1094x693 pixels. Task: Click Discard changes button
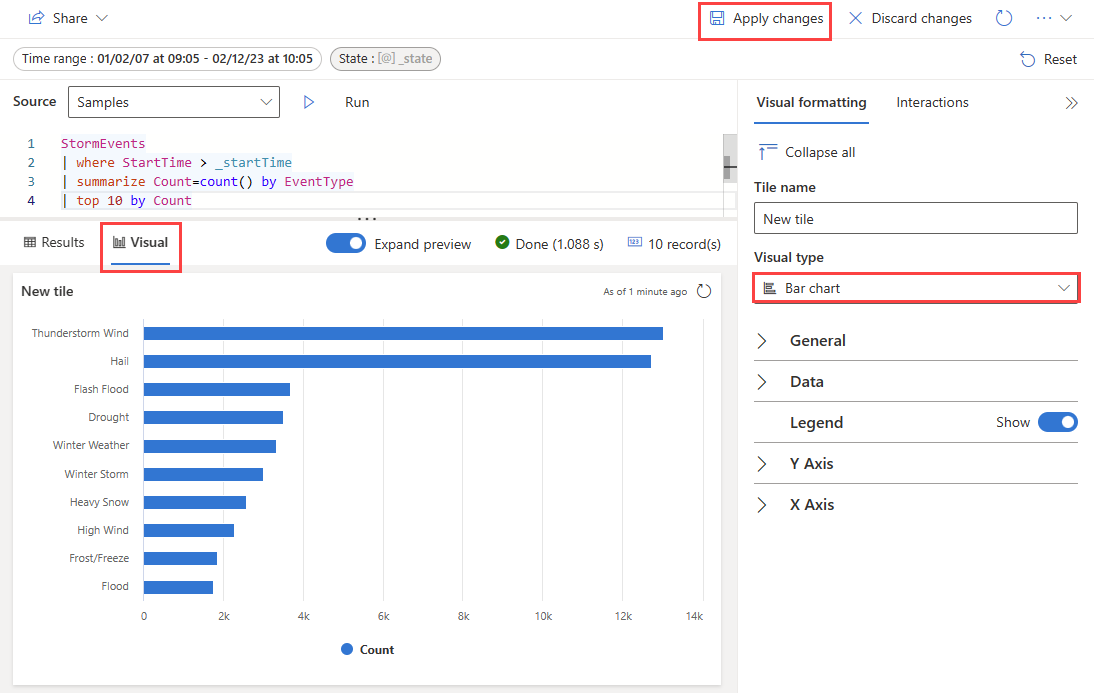(910, 18)
